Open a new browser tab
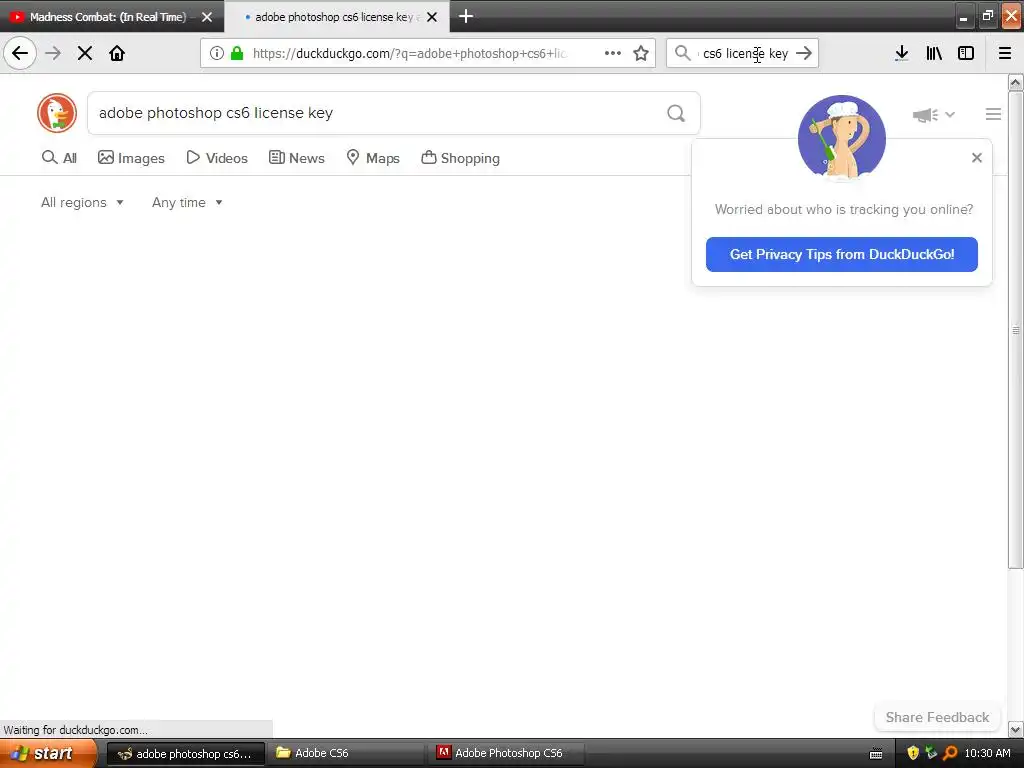The width and height of the screenshot is (1024, 768). point(466,16)
